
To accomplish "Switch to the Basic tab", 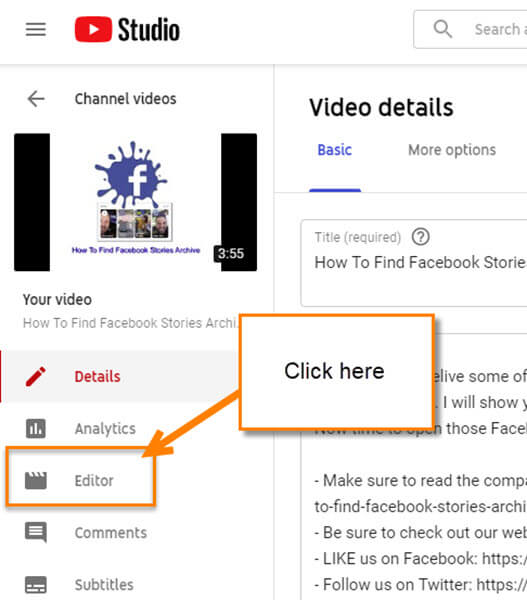I will coord(334,150).
